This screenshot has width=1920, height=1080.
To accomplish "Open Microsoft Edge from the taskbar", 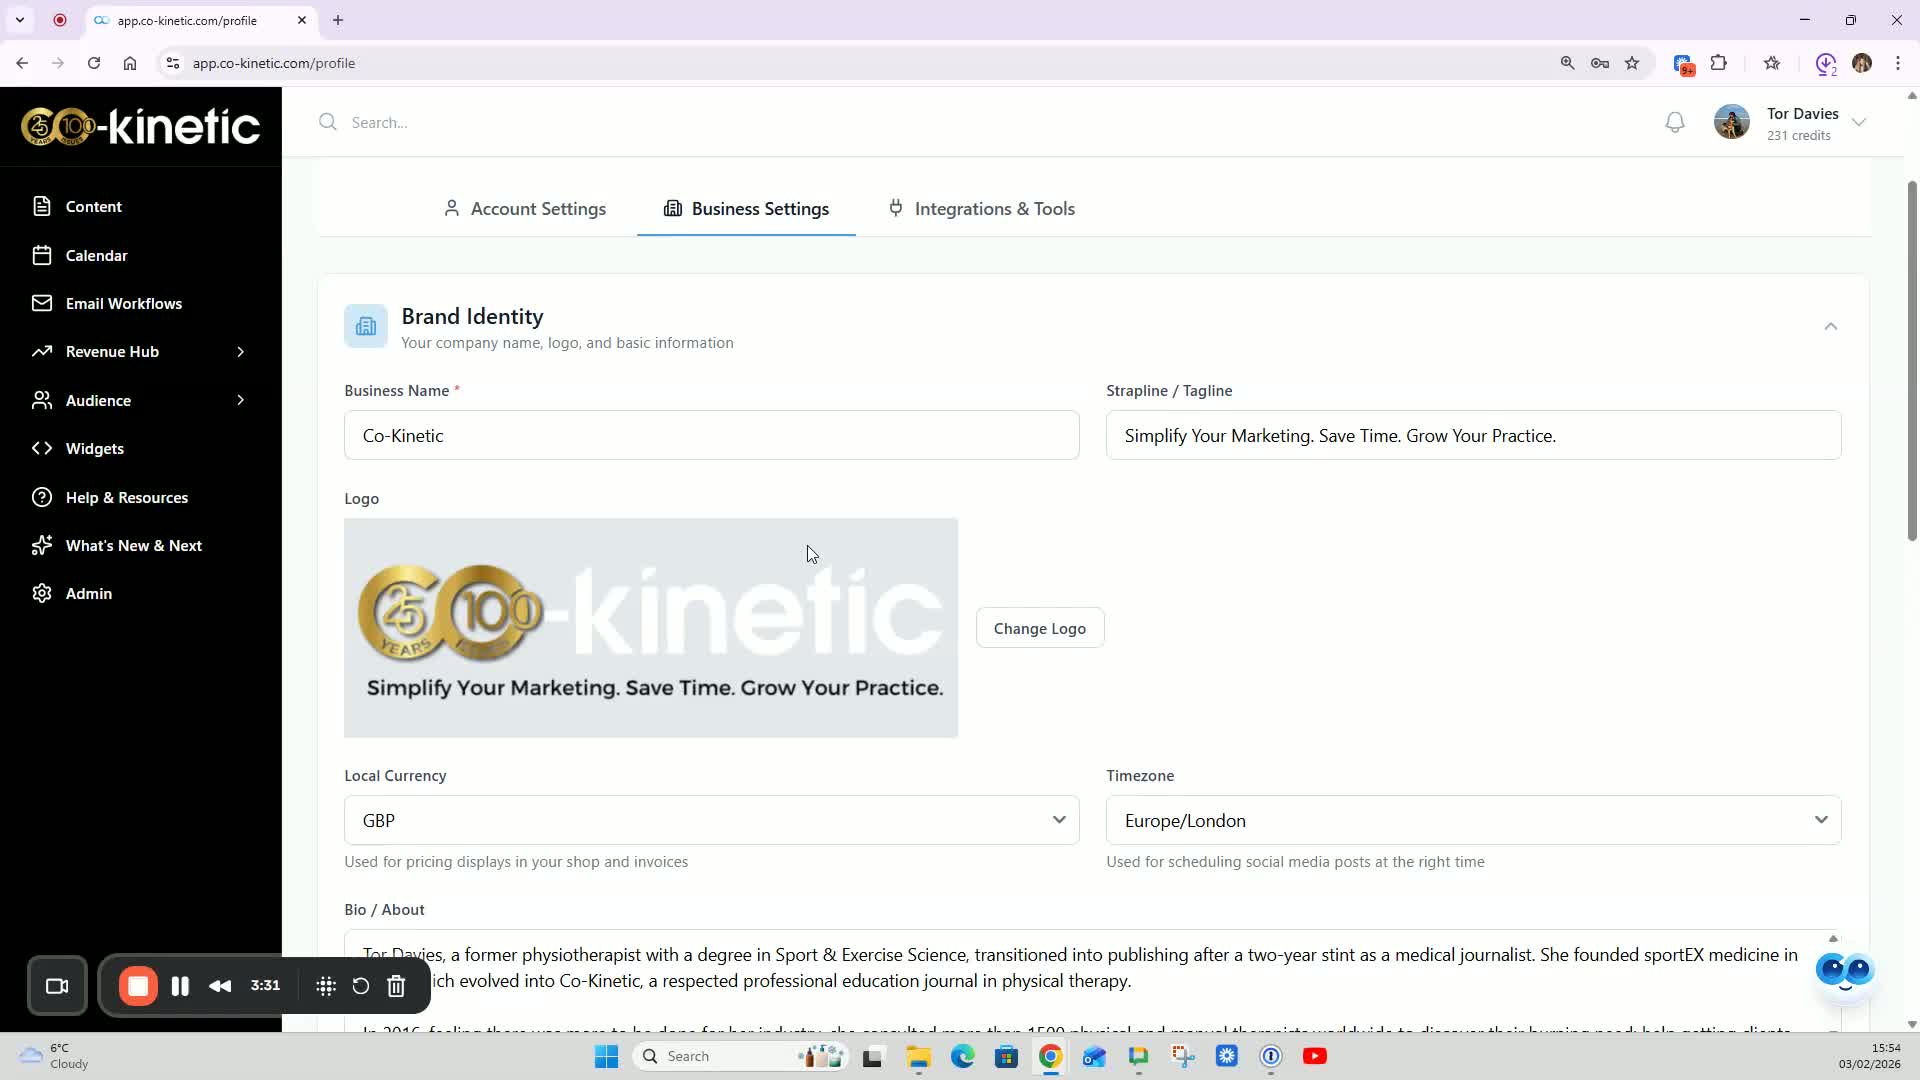I will pyautogui.click(x=962, y=1057).
